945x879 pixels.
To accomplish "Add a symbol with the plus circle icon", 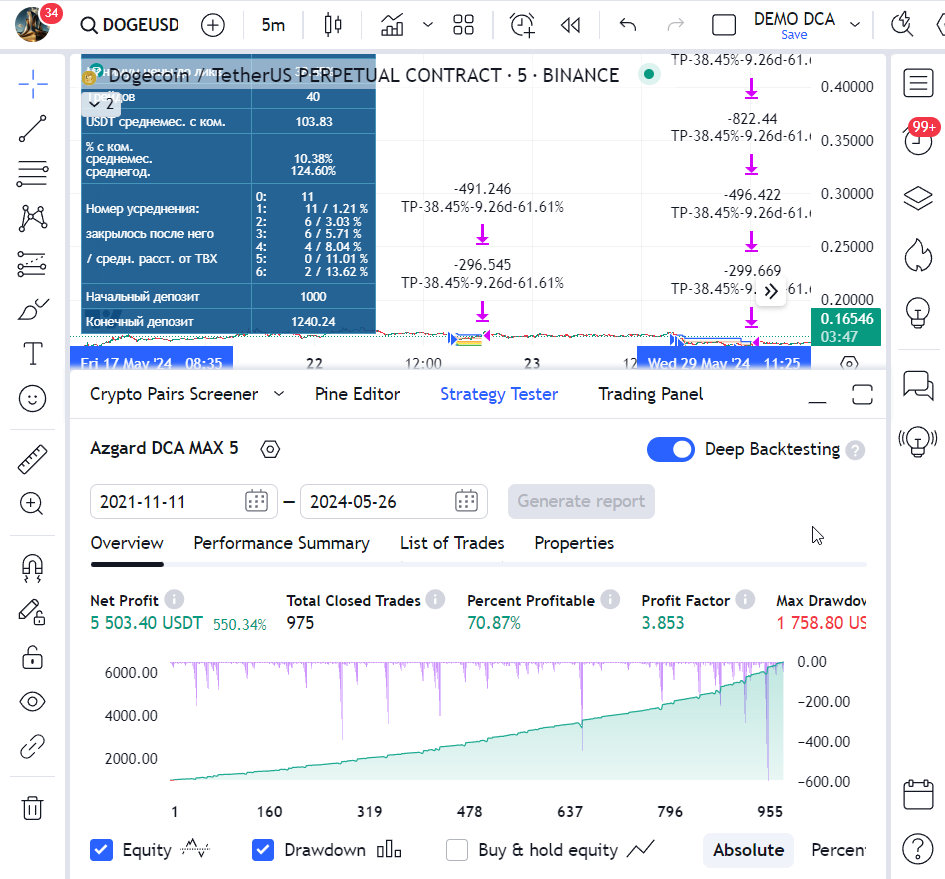I will point(213,25).
